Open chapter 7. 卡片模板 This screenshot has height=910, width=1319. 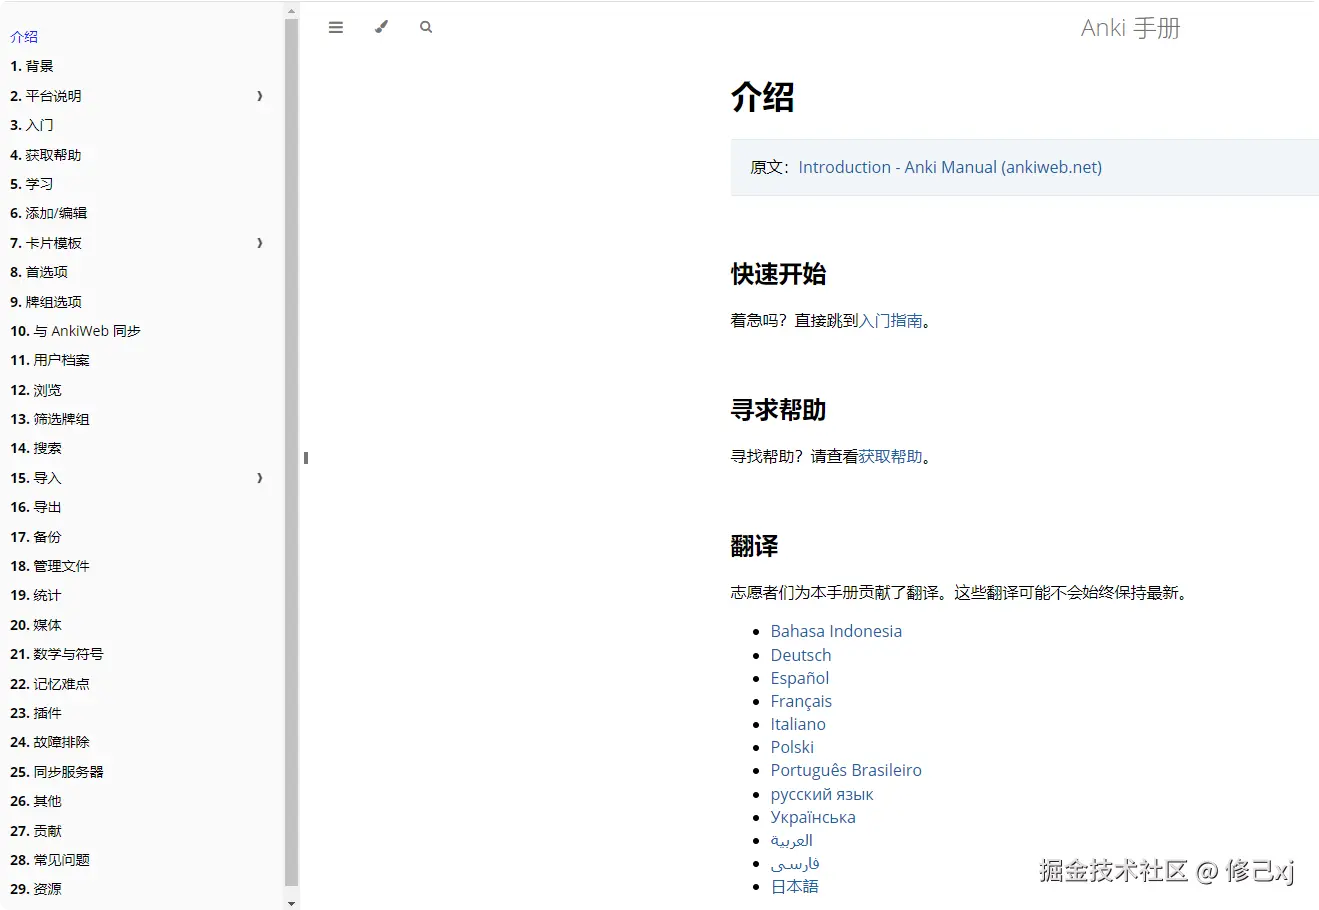pos(46,243)
